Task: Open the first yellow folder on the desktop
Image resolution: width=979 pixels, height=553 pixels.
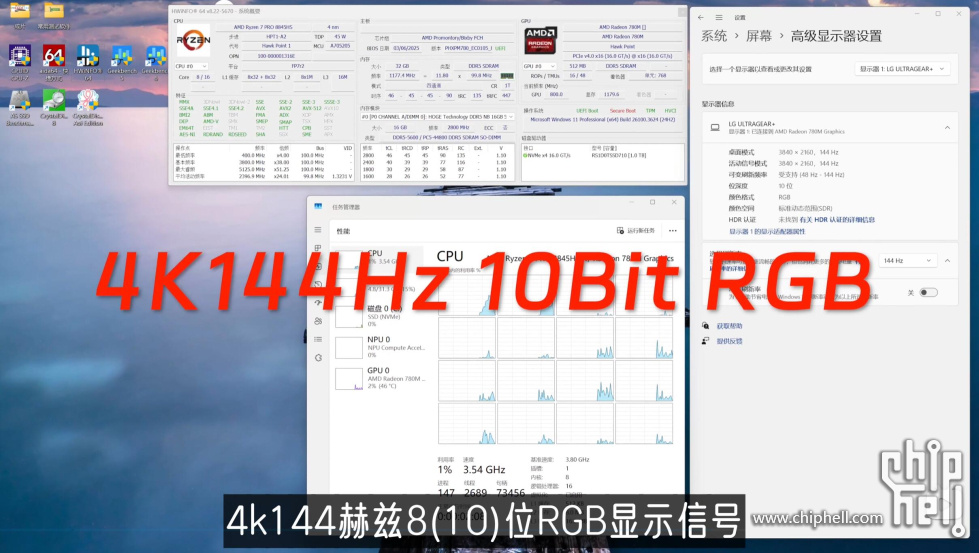Action: pyautogui.click(x=20, y=11)
